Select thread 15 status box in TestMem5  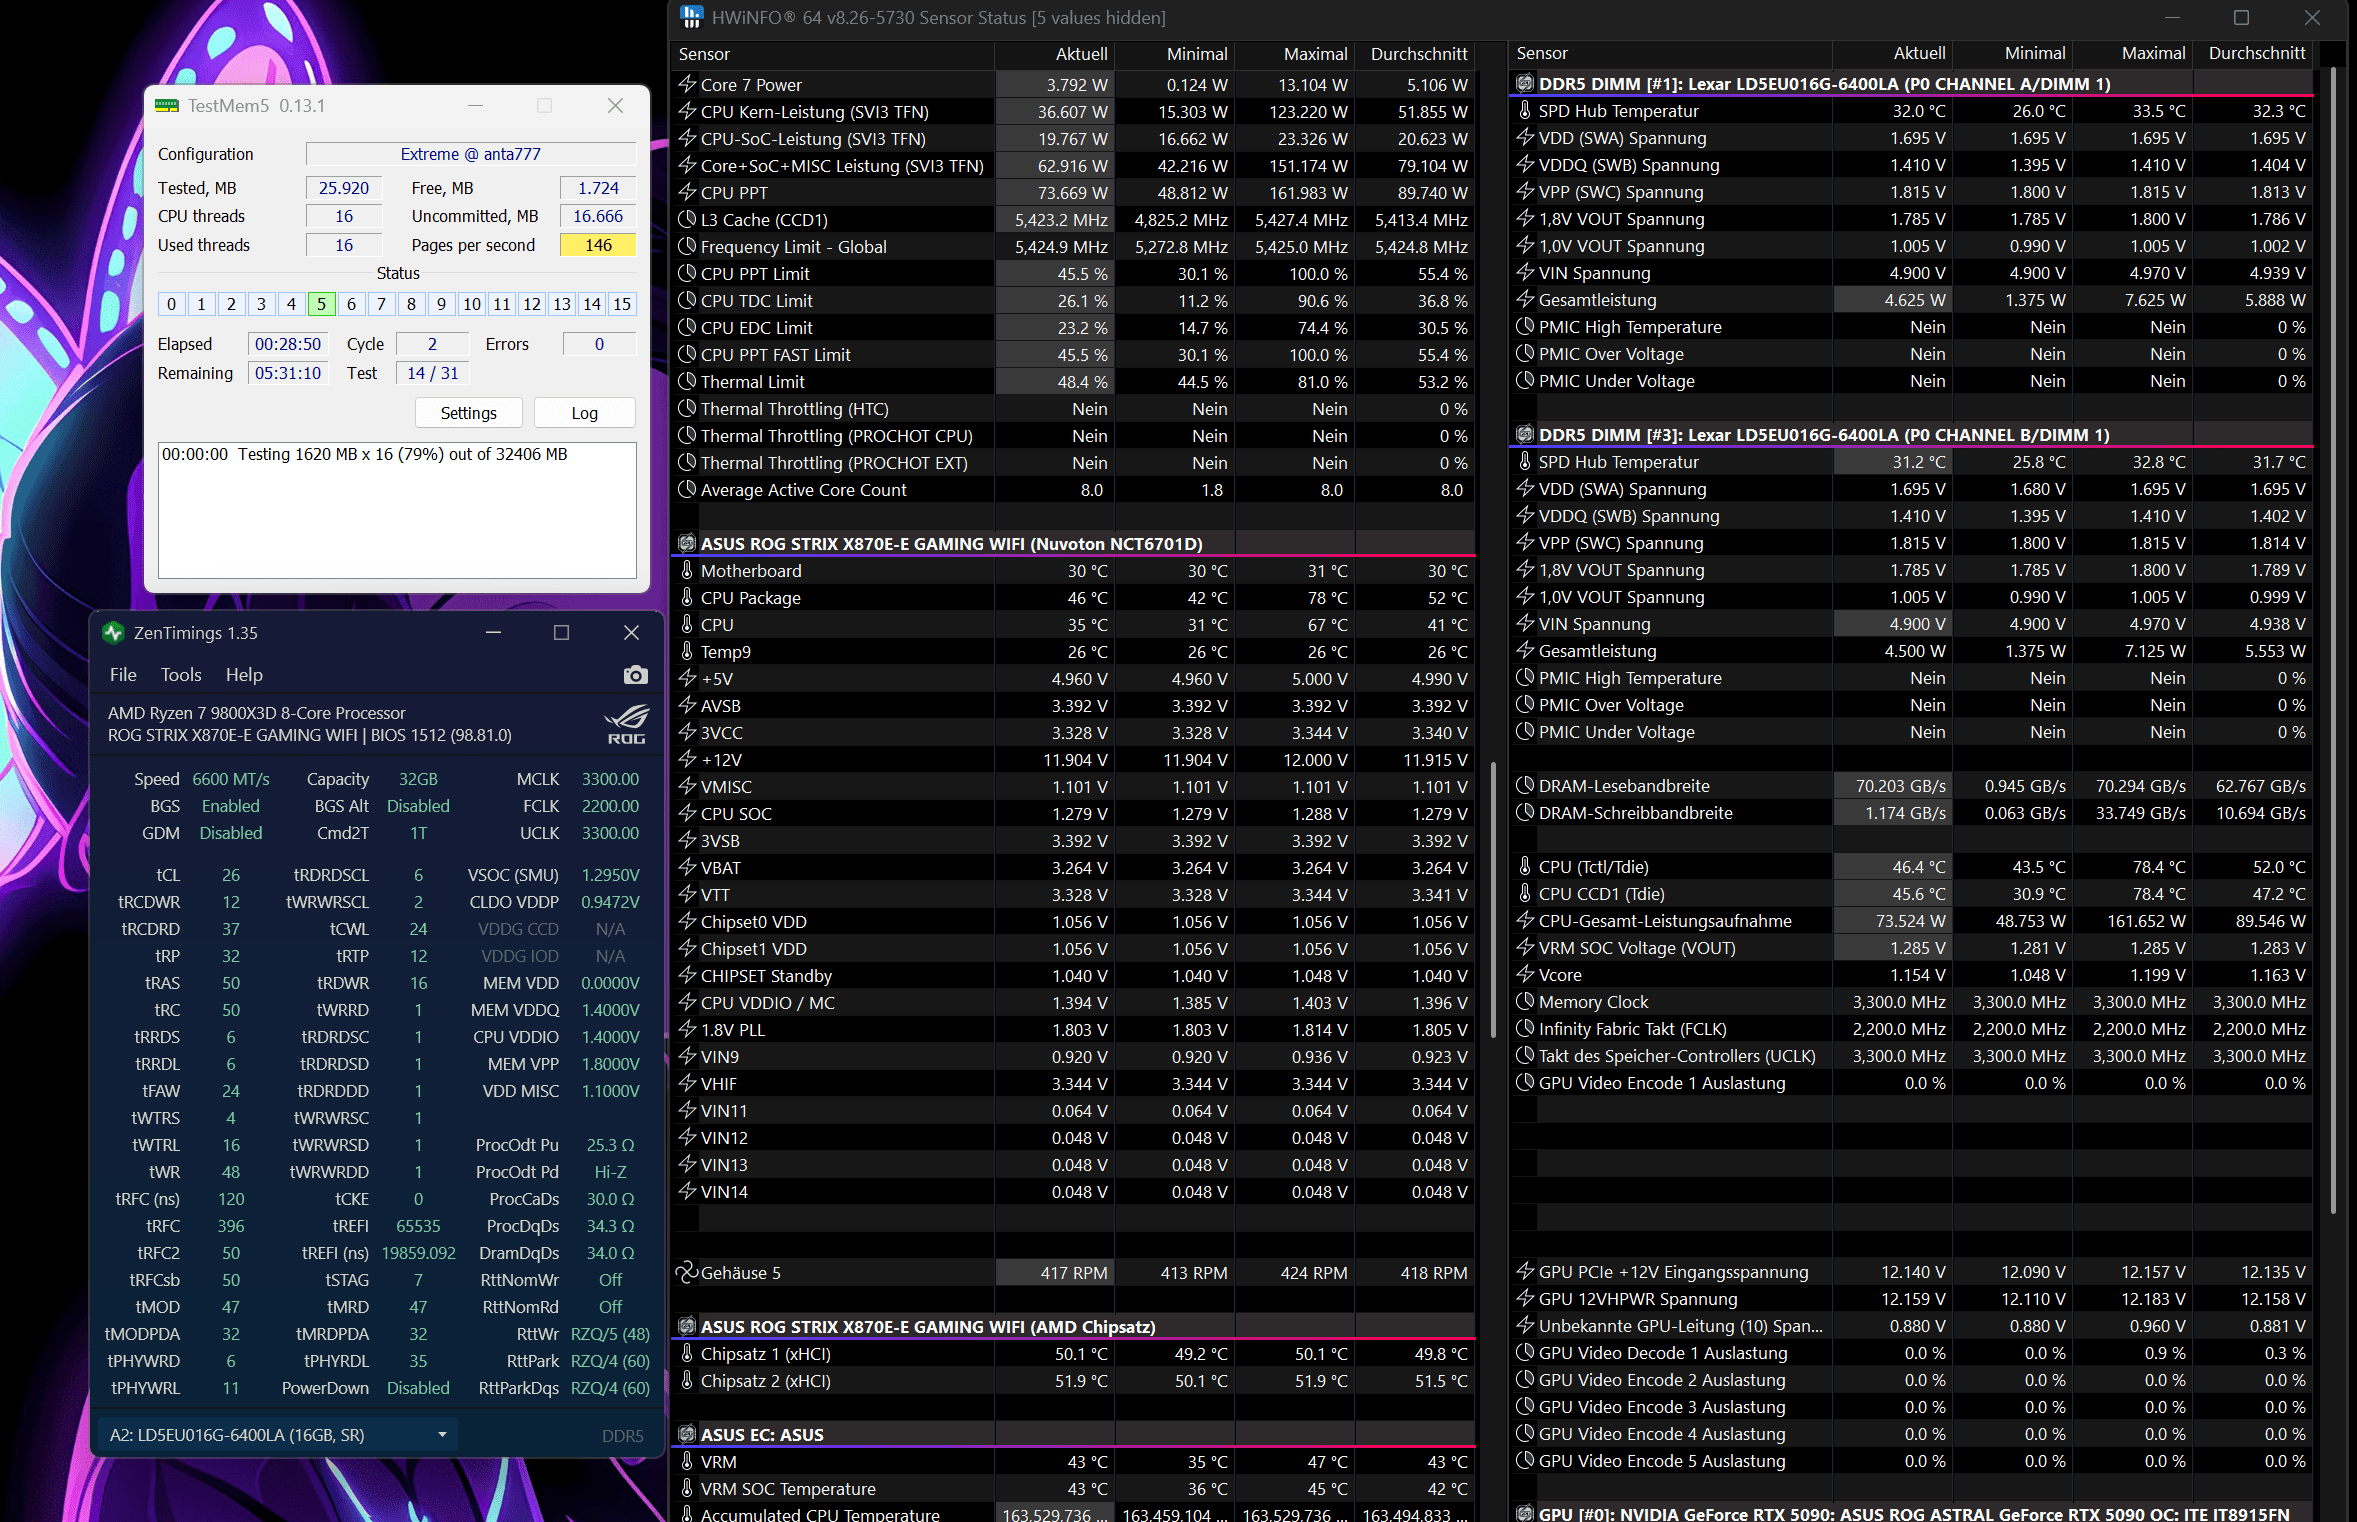click(622, 304)
